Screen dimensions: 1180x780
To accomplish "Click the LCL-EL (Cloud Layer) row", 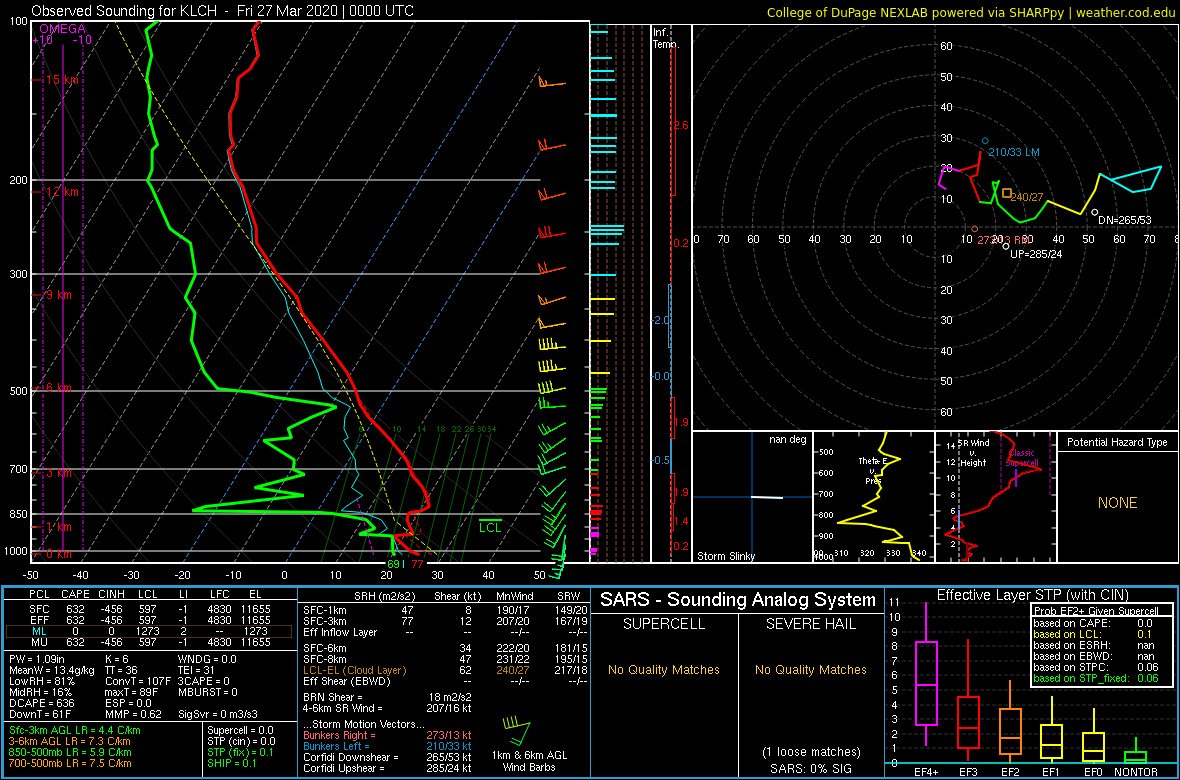I will coord(444,670).
